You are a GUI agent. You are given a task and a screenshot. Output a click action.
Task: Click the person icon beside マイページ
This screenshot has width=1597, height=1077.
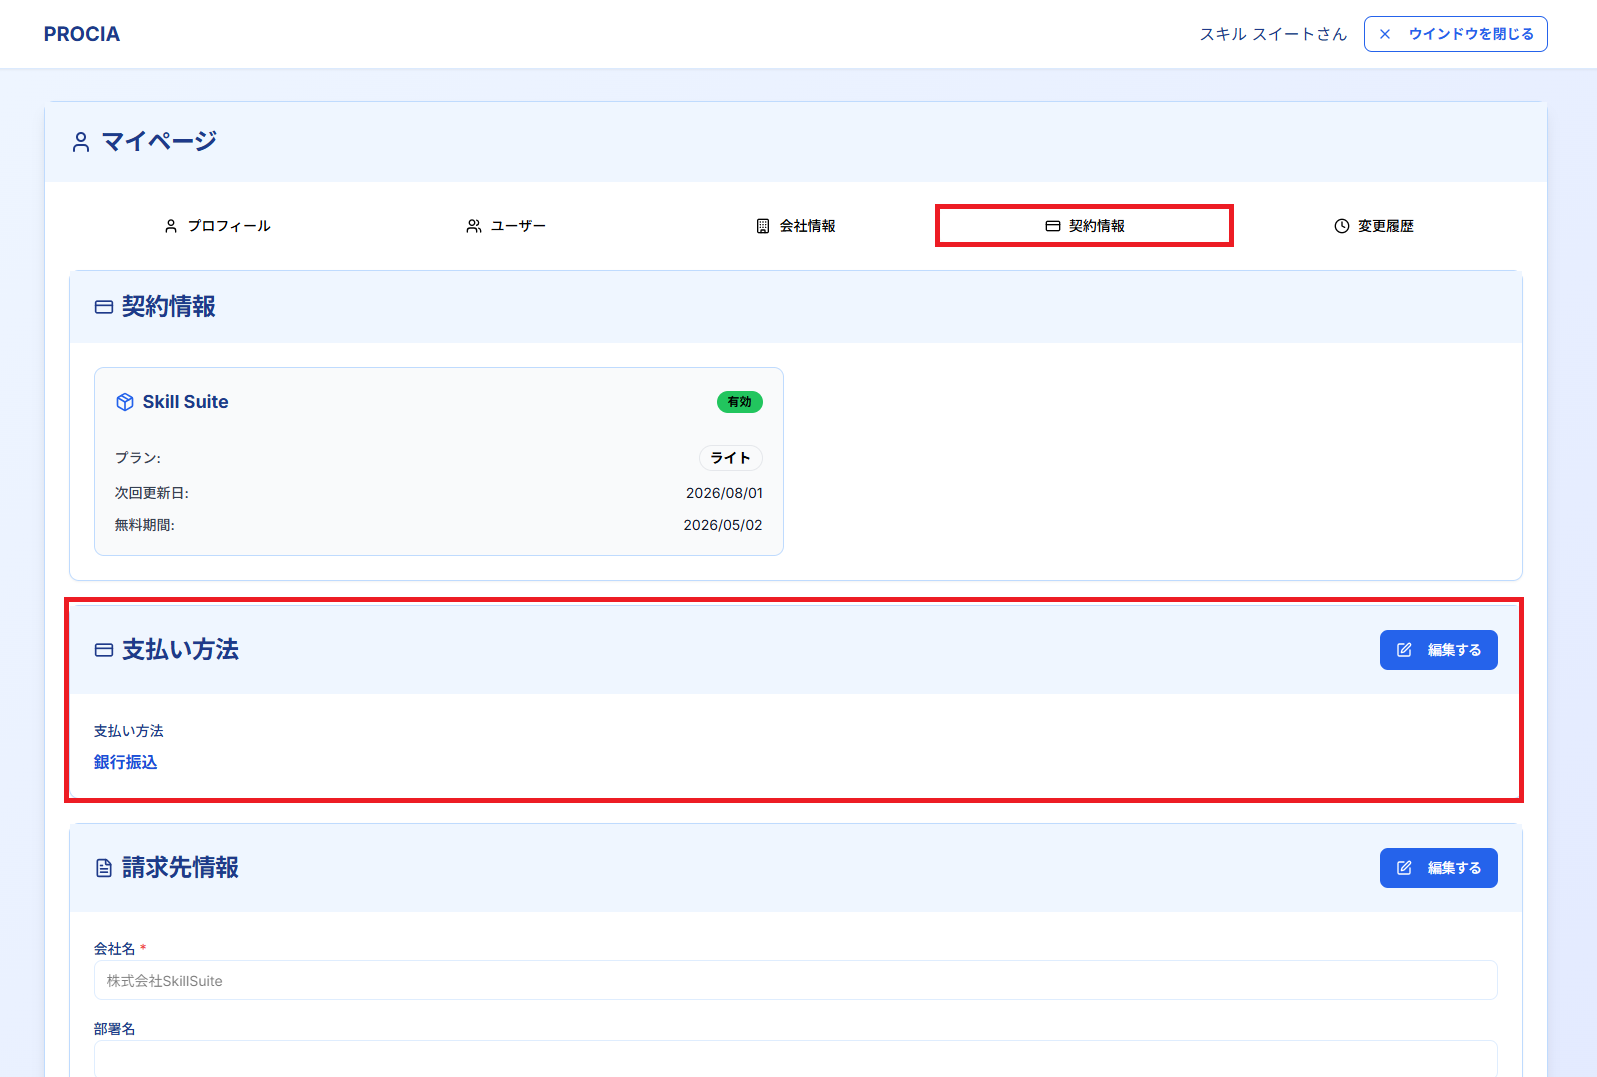[x=81, y=142]
